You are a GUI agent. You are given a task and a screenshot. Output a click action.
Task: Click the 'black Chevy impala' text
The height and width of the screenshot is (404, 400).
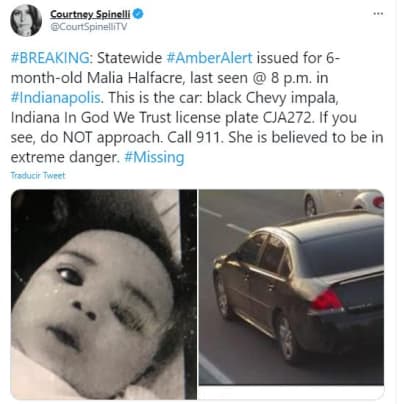point(272,98)
